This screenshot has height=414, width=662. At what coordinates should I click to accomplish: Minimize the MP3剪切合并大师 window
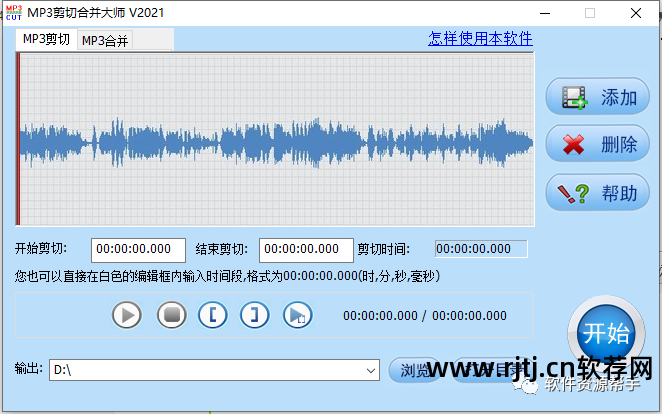click(545, 13)
